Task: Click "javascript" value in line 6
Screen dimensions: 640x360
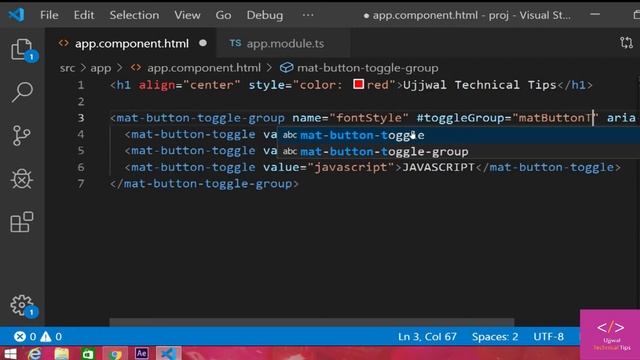Action: 351,167
